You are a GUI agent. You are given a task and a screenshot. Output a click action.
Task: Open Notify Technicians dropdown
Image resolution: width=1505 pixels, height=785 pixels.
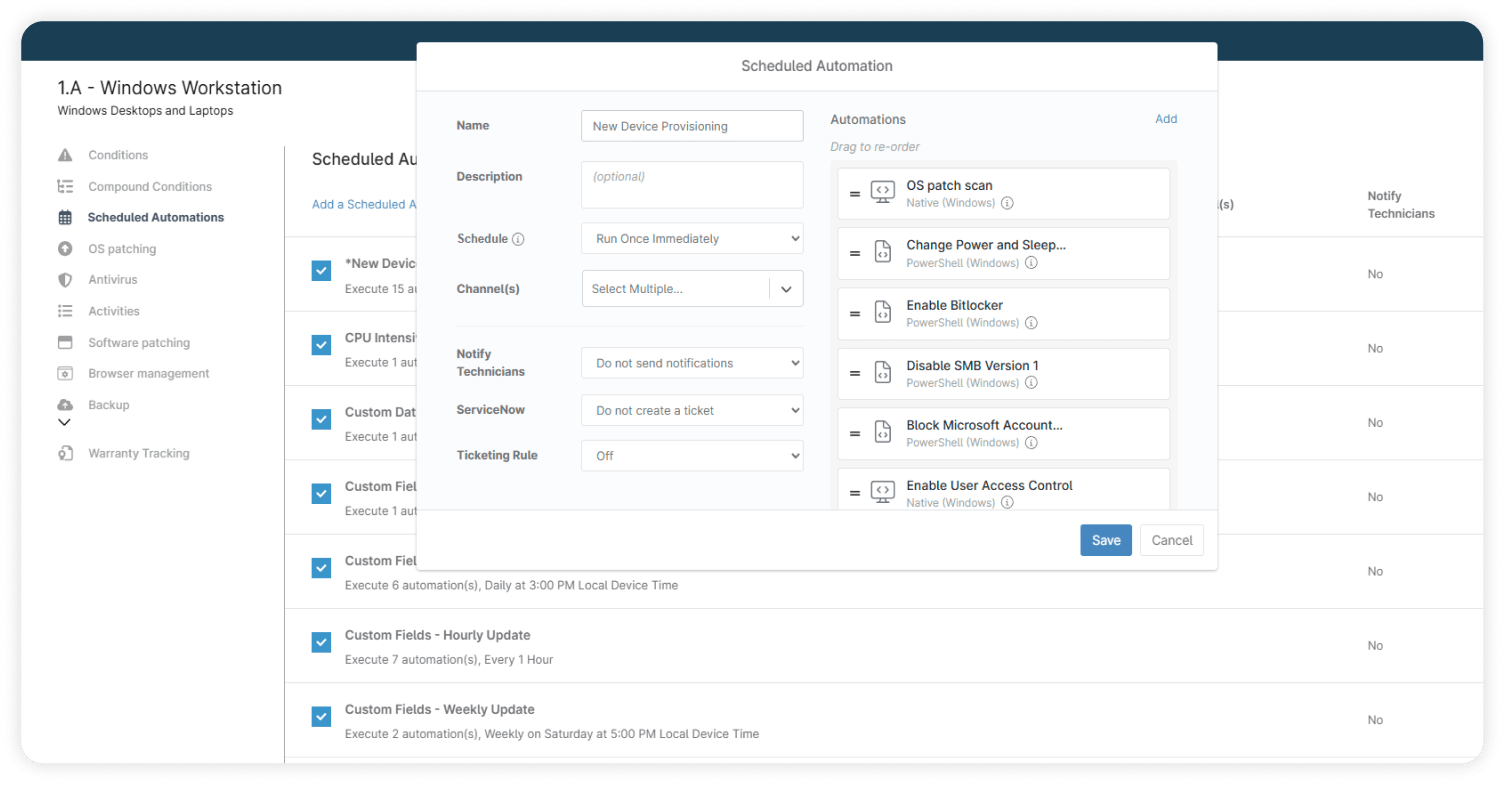click(692, 363)
